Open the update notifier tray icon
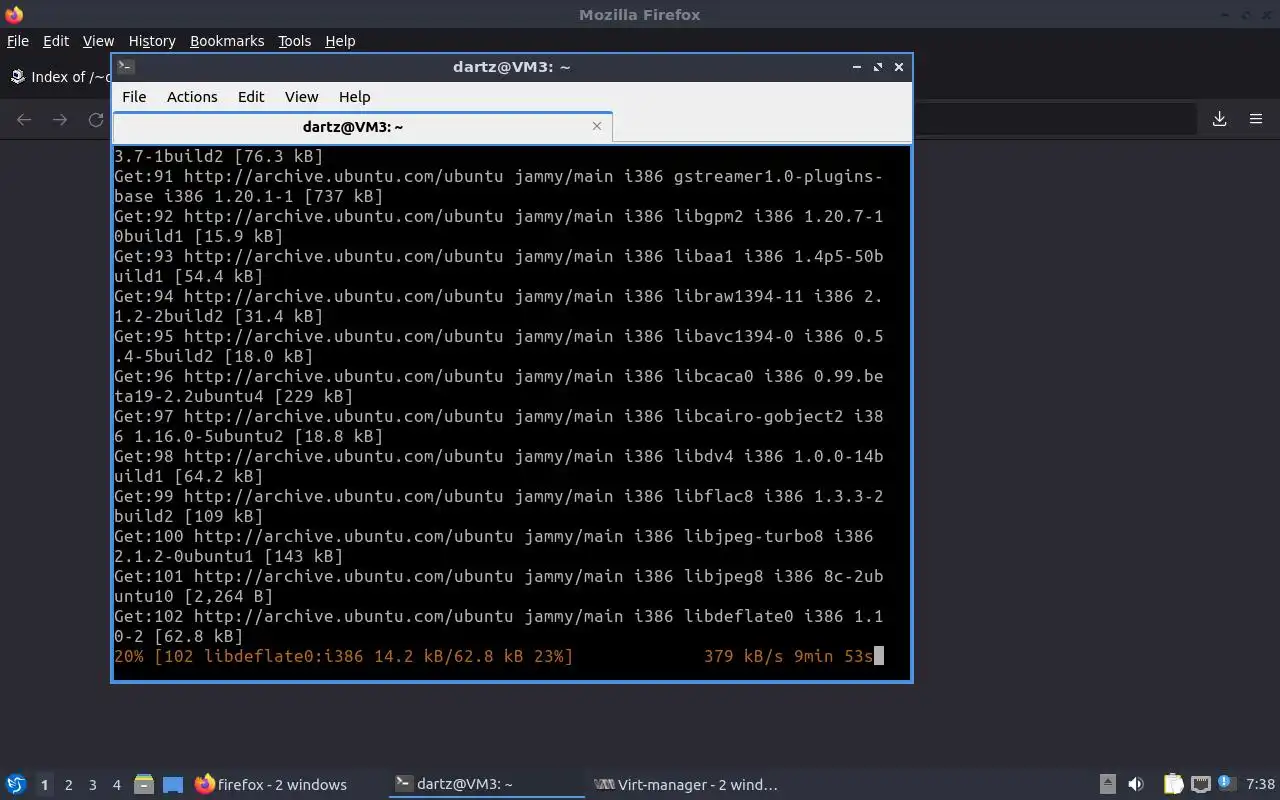Viewport: 1280px width, 800px height. coord(1227,784)
